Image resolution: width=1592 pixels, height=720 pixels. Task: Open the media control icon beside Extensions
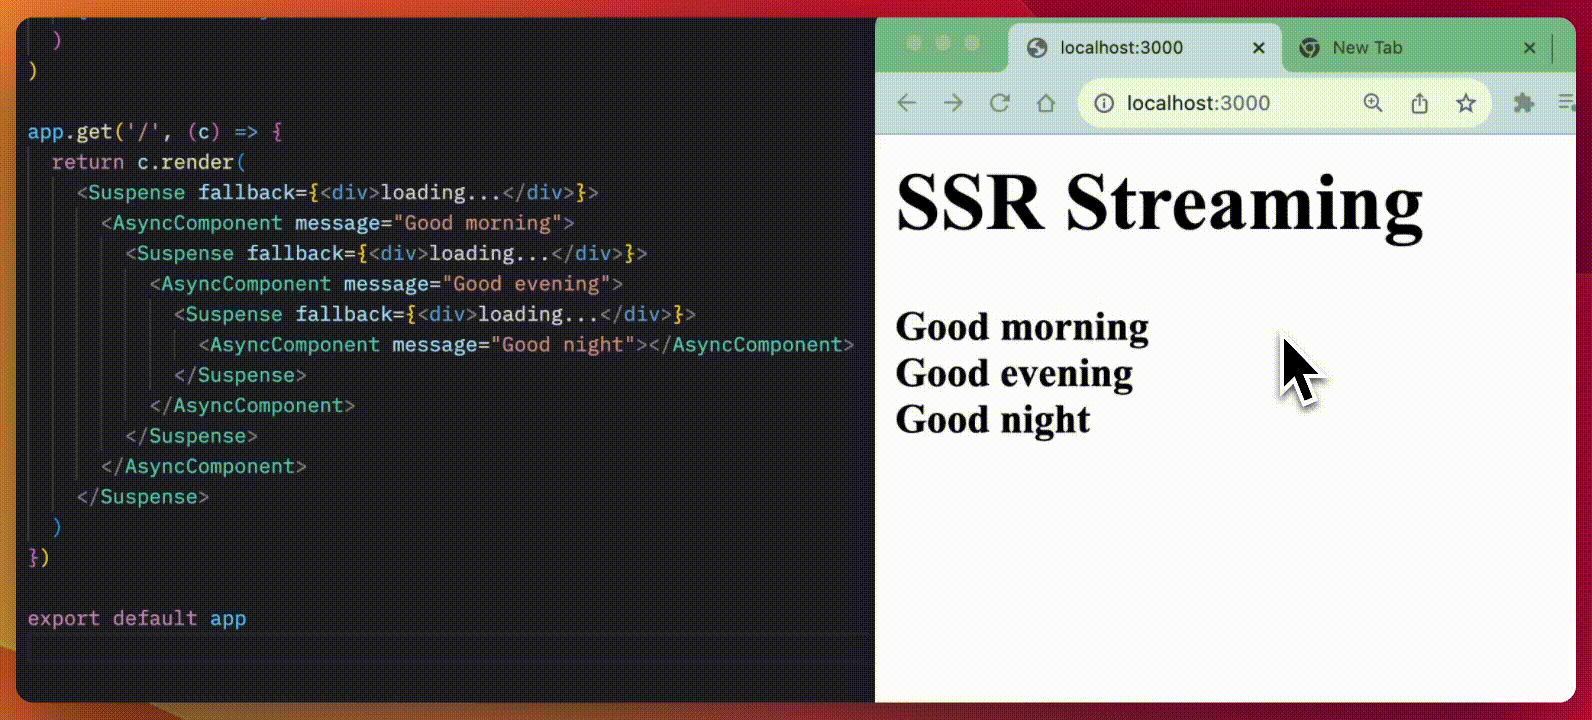click(1566, 103)
